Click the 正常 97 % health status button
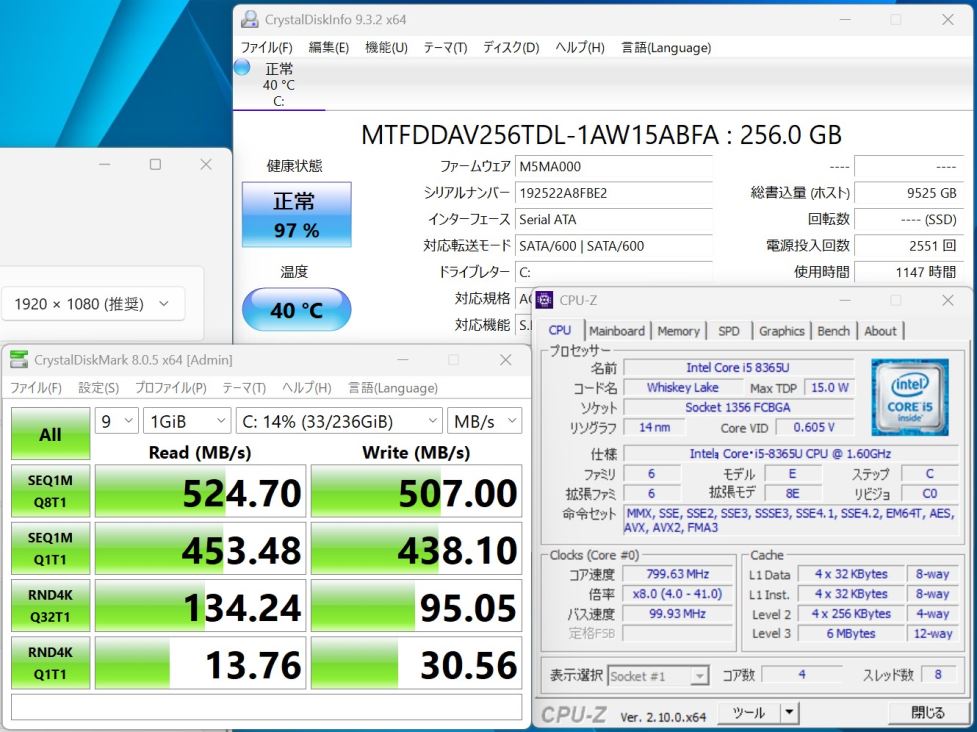This screenshot has height=732, width=977. pos(297,214)
